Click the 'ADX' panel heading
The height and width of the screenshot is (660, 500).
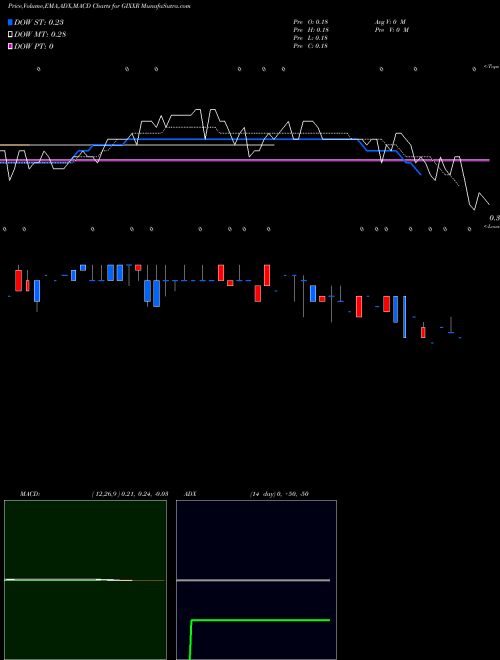191,494
